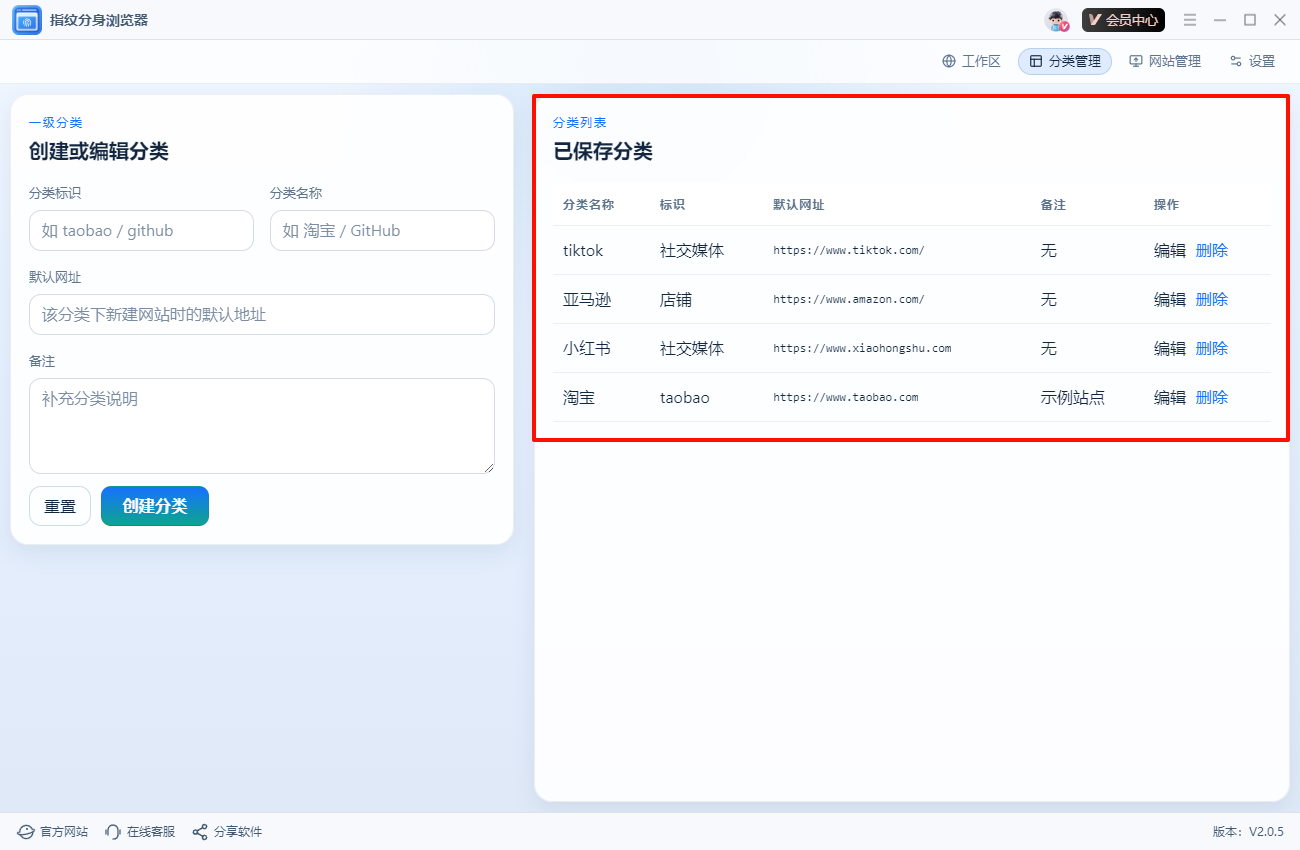Image resolution: width=1300 pixels, height=850 pixels.
Task: Click the https://www.tiktok.com/ URL cell
Action: coord(849,250)
